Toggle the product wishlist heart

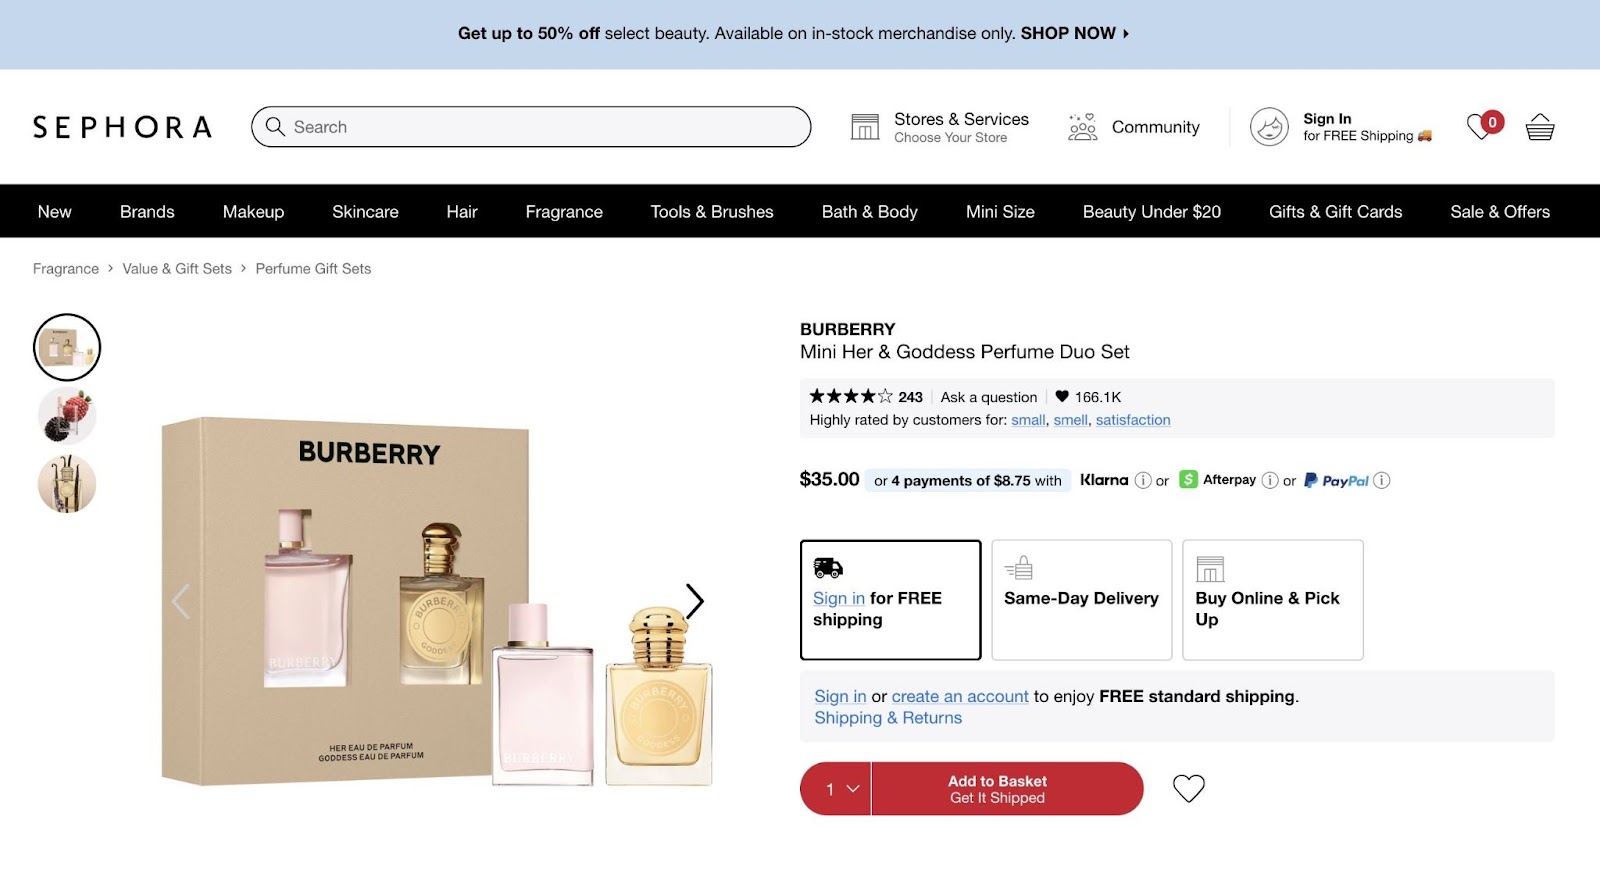pos(1188,788)
